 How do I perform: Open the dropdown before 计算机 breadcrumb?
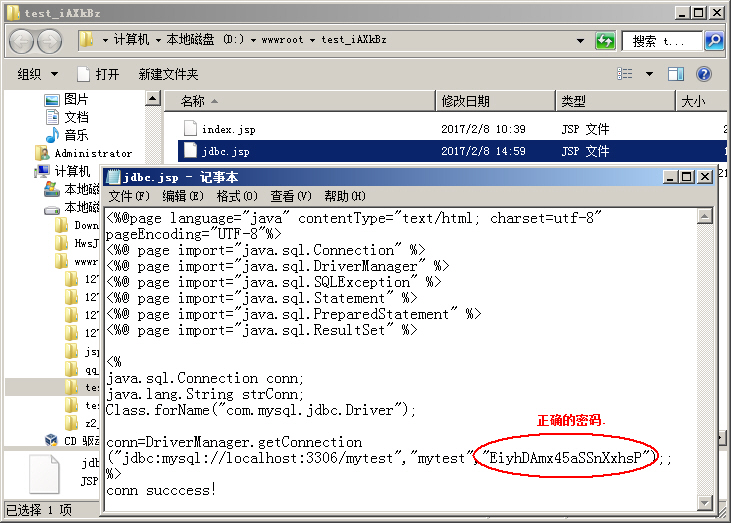tap(105, 40)
